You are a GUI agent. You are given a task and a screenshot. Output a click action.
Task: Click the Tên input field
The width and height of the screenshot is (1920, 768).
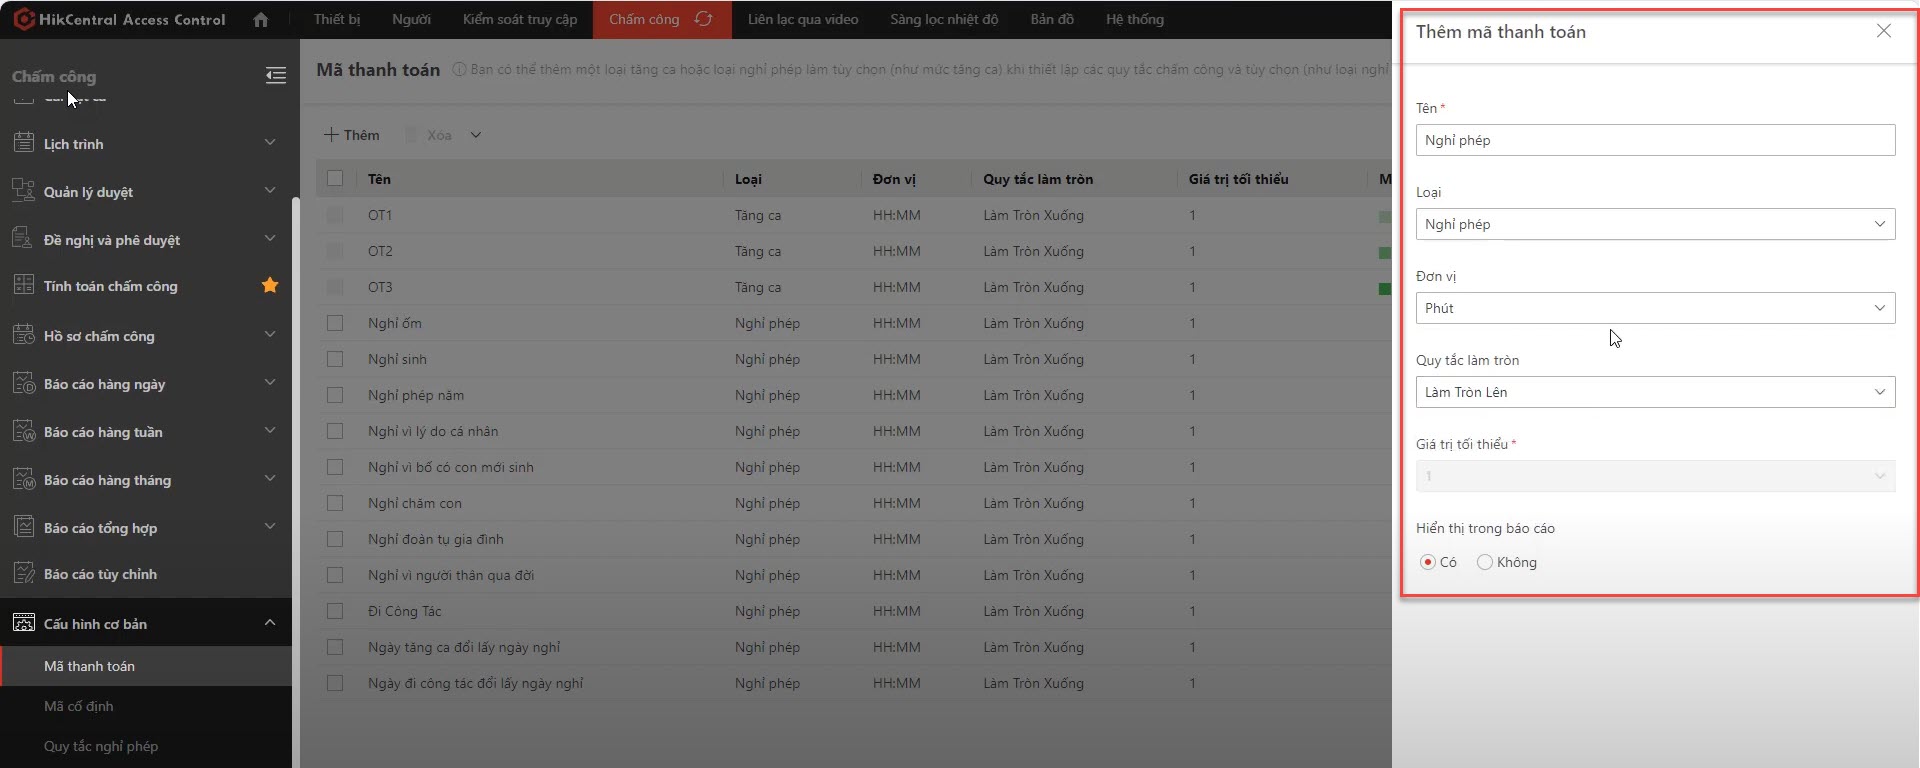1655,140
